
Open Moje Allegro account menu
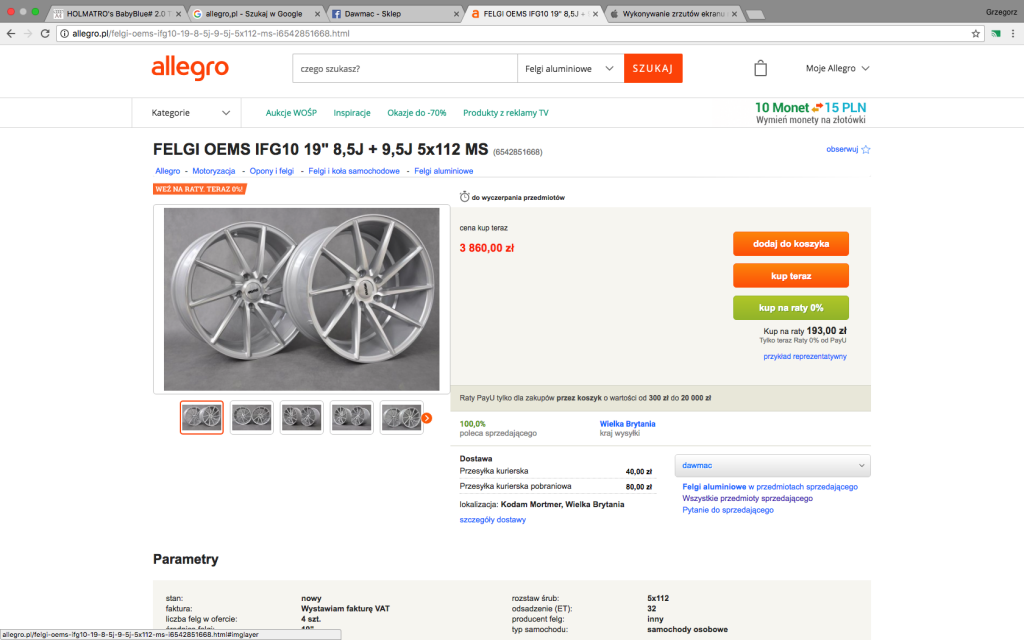837,68
